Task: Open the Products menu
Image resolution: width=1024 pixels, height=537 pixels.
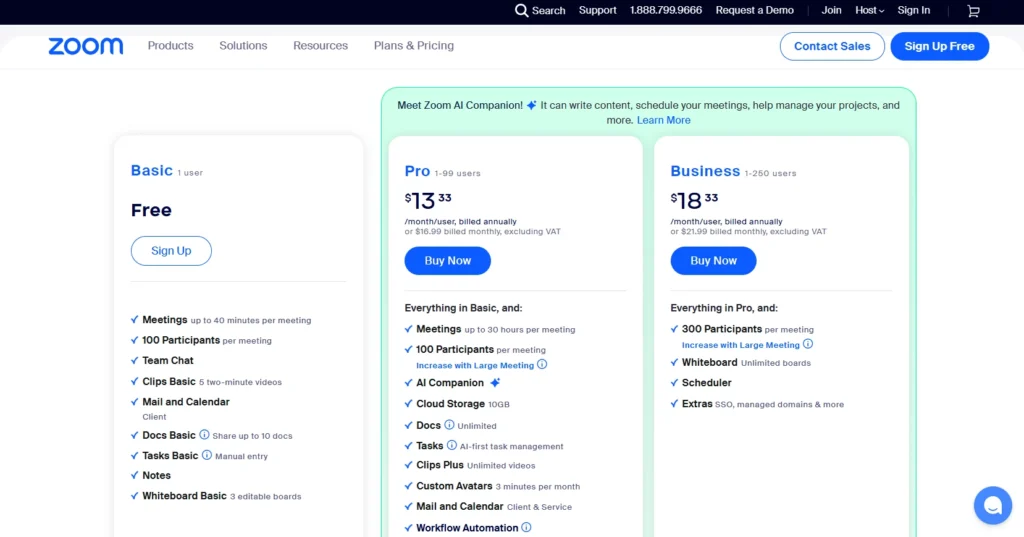Action: tap(170, 46)
